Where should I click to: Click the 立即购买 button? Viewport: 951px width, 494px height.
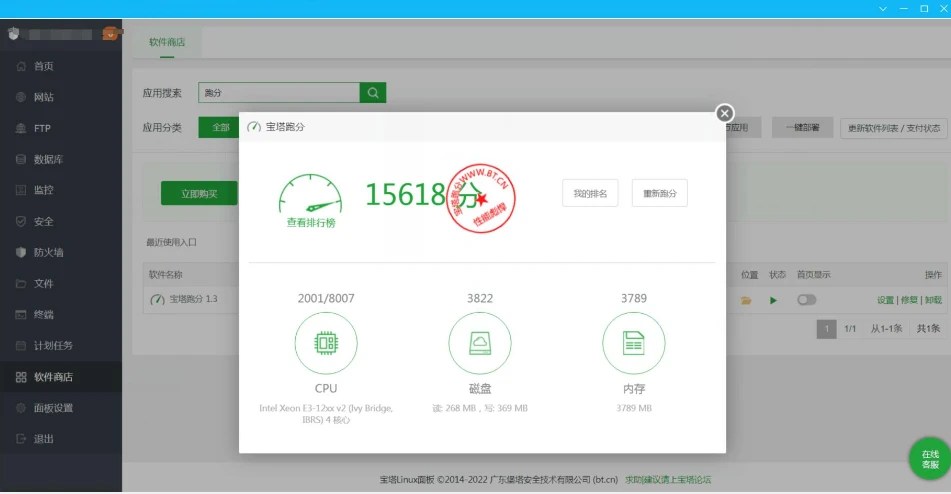click(x=199, y=193)
